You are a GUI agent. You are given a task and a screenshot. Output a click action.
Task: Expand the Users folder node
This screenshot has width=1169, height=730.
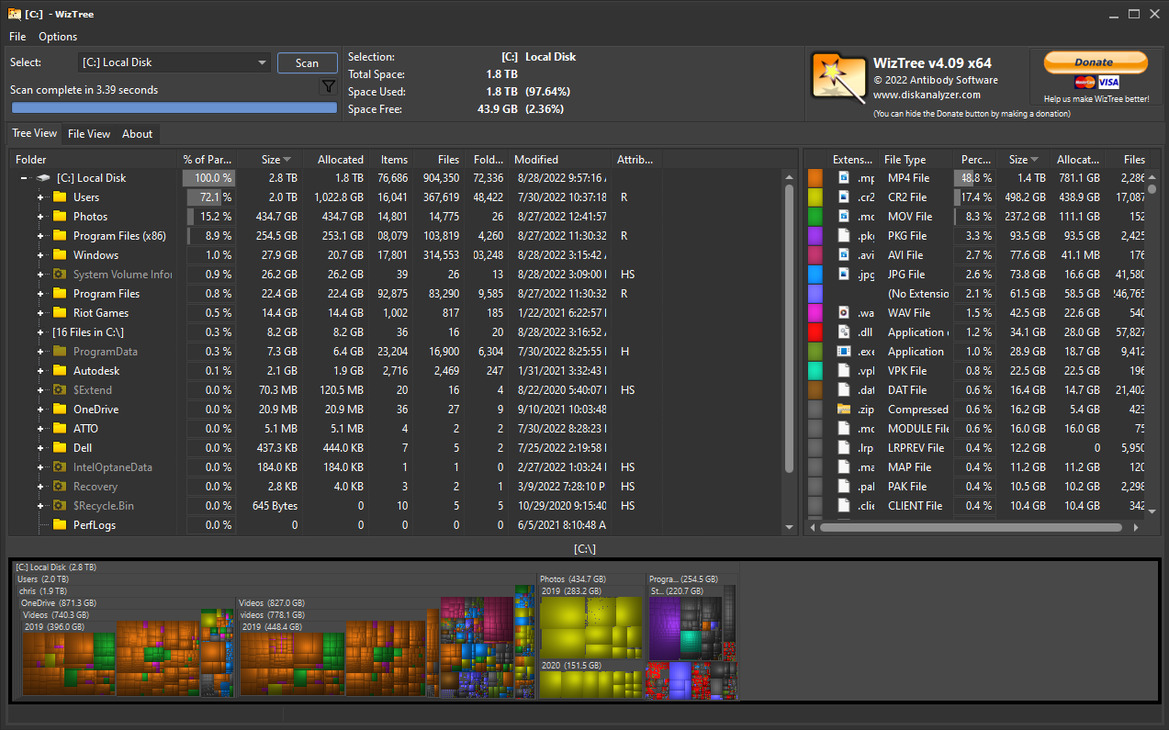pos(40,198)
